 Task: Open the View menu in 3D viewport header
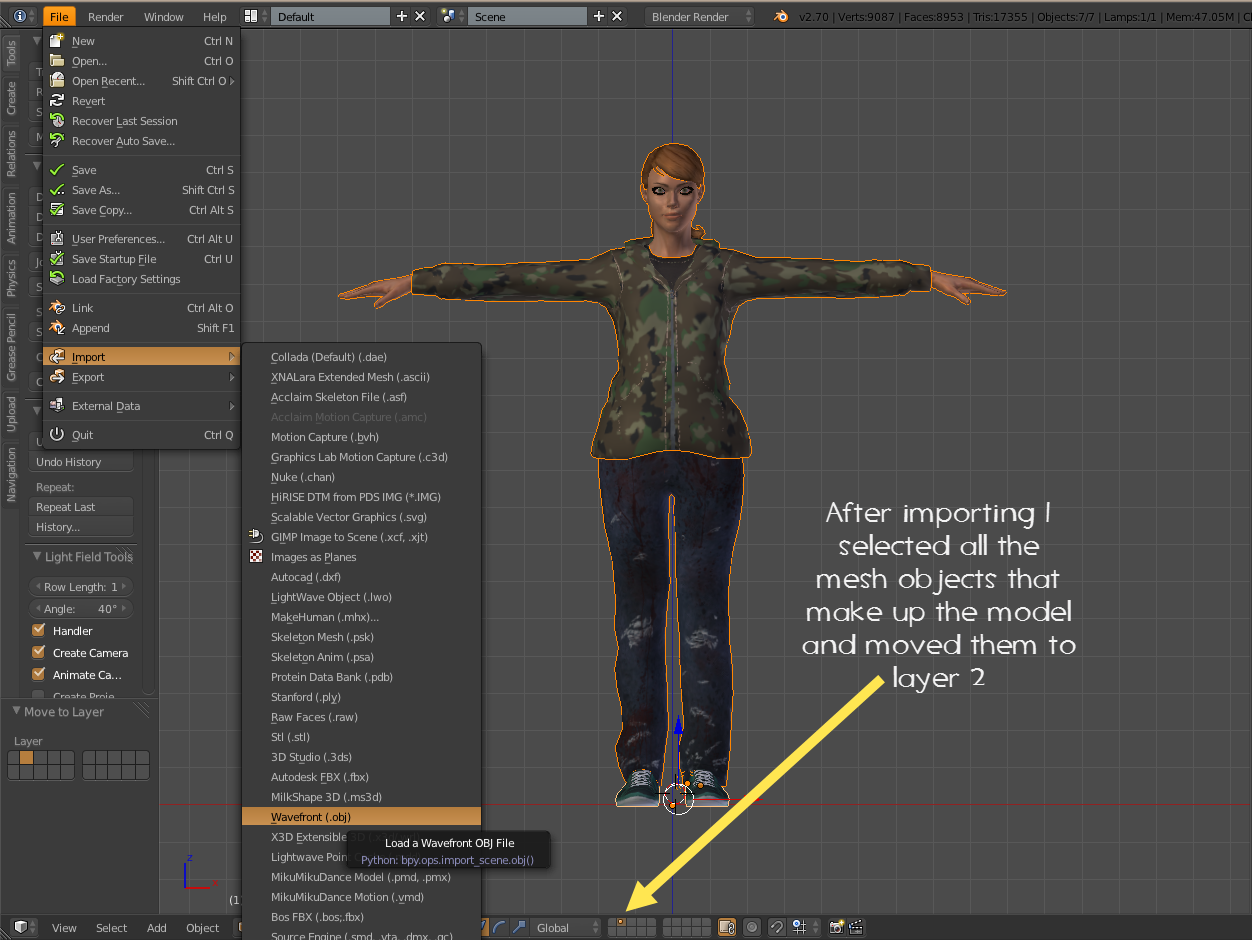(x=64, y=928)
